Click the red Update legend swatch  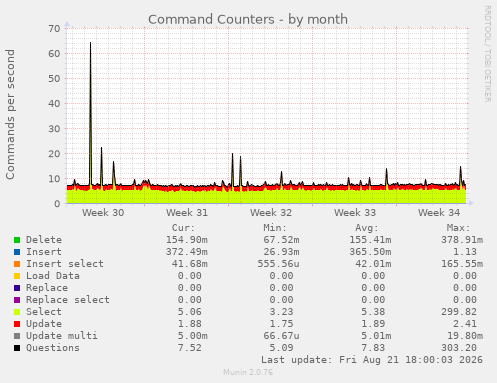pos(17,324)
